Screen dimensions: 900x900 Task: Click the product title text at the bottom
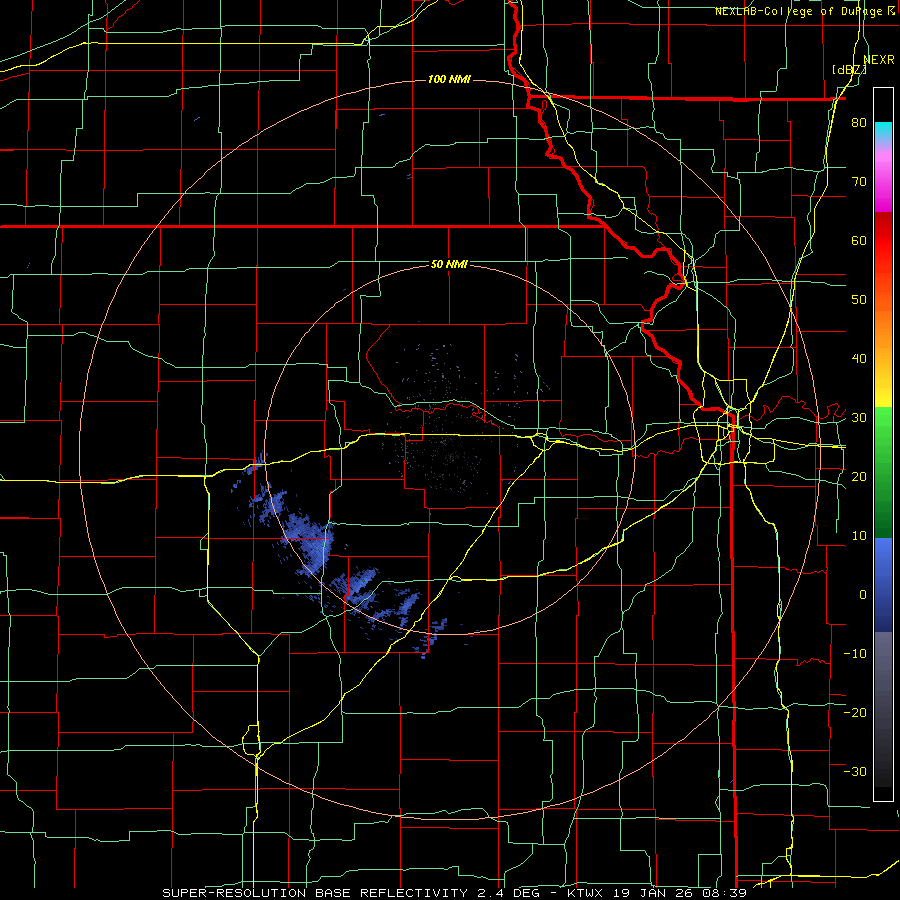454,893
